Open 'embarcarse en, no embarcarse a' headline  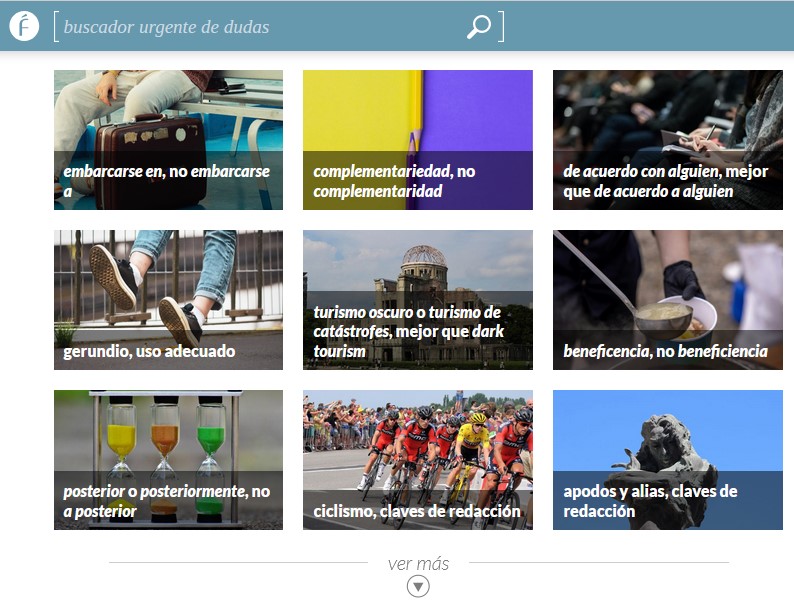click(x=166, y=181)
